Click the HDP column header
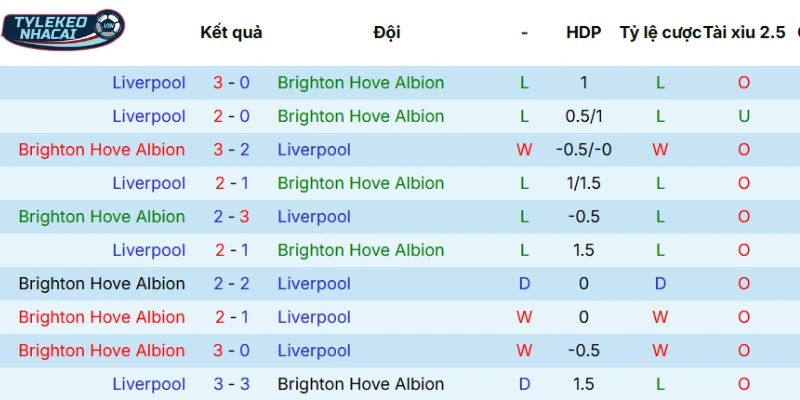The image size is (800, 400). pyautogui.click(x=583, y=32)
